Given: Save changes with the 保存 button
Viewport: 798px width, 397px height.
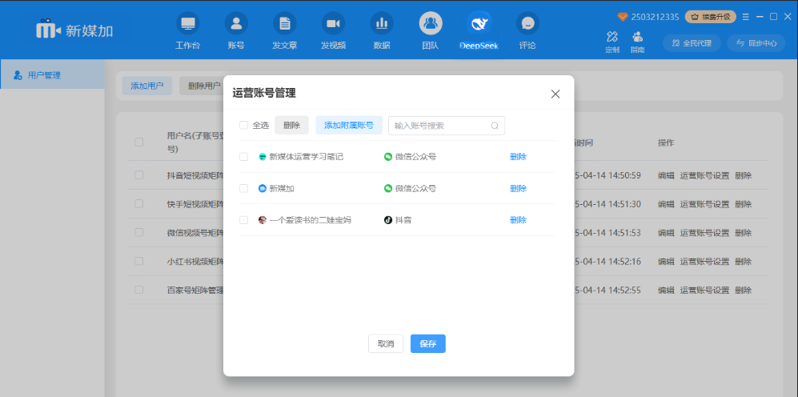Looking at the screenshot, I should click(x=428, y=344).
